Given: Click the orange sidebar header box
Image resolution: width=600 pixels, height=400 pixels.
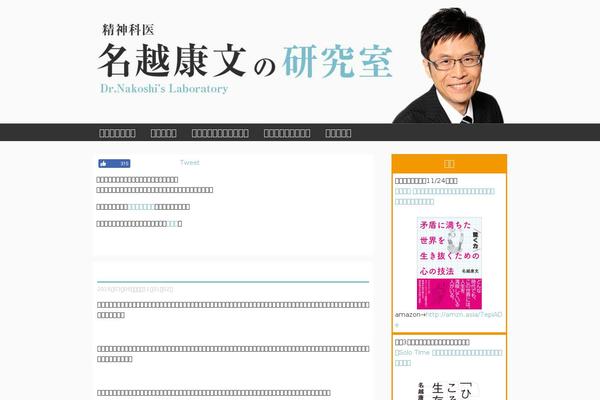Looking at the screenshot, I should tap(449, 164).
